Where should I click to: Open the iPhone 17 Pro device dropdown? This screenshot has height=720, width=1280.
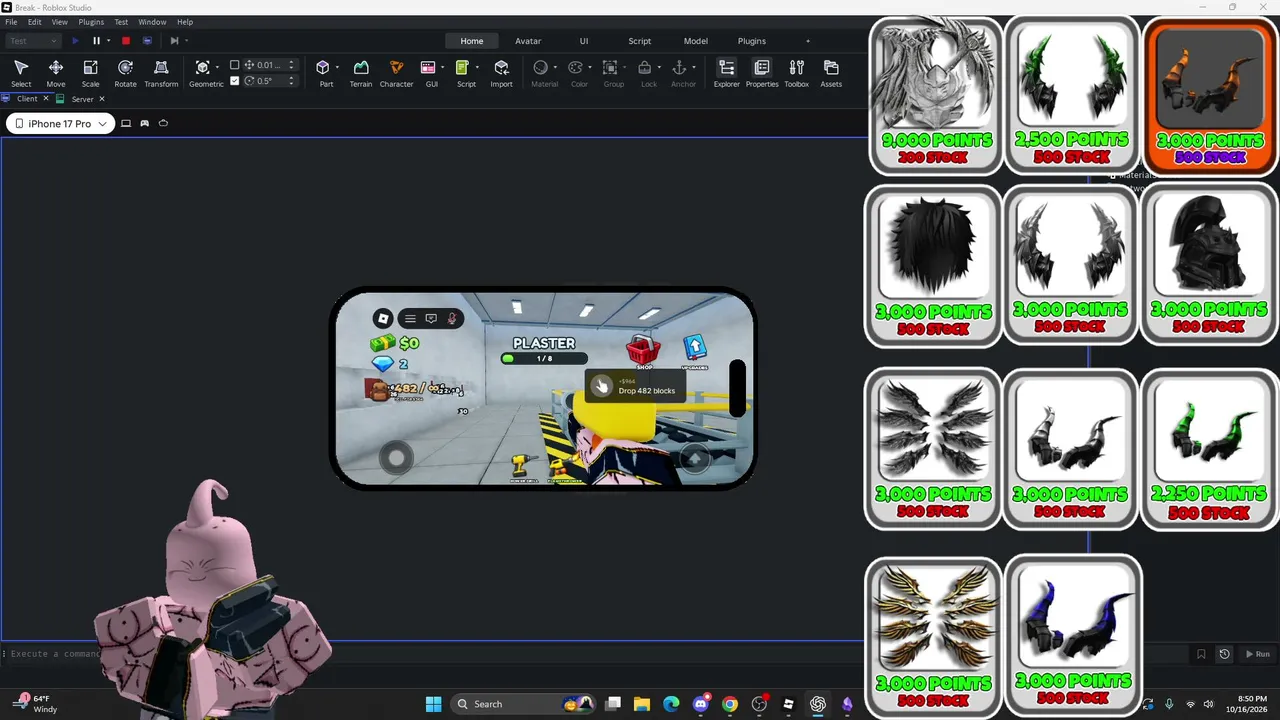click(61, 124)
